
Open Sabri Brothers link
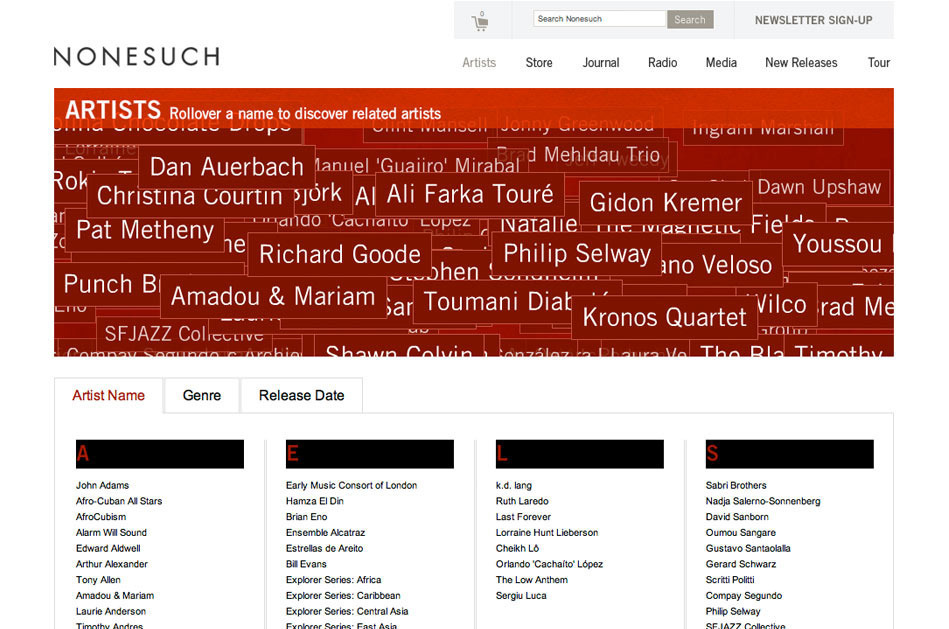(x=736, y=486)
